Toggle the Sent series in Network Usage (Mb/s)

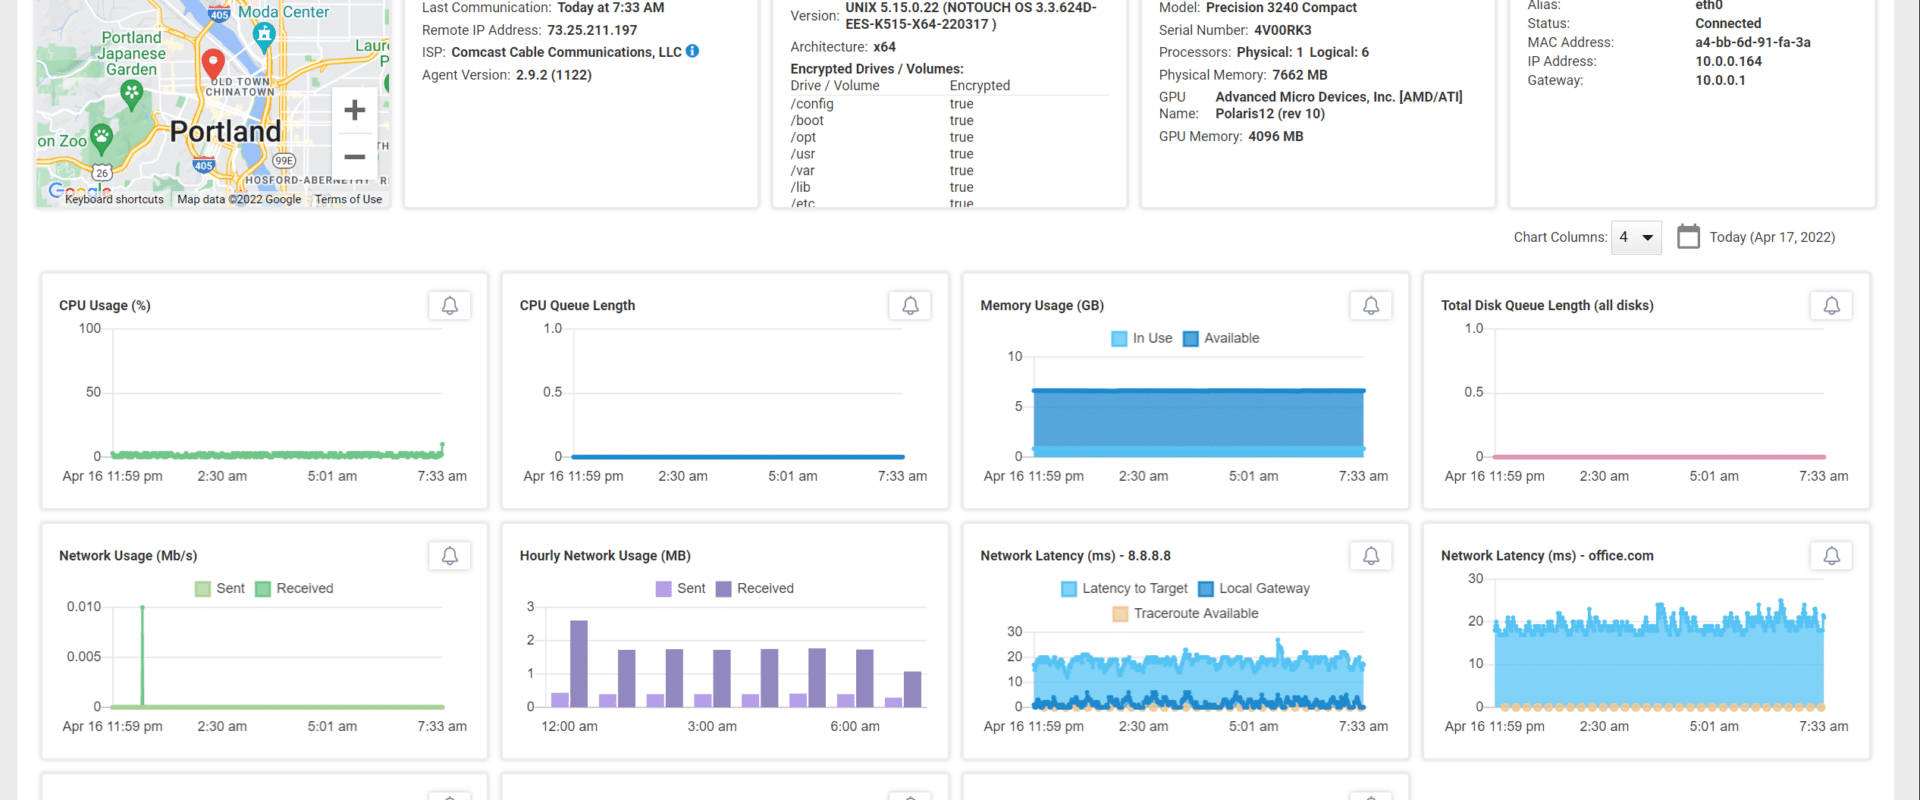click(220, 589)
